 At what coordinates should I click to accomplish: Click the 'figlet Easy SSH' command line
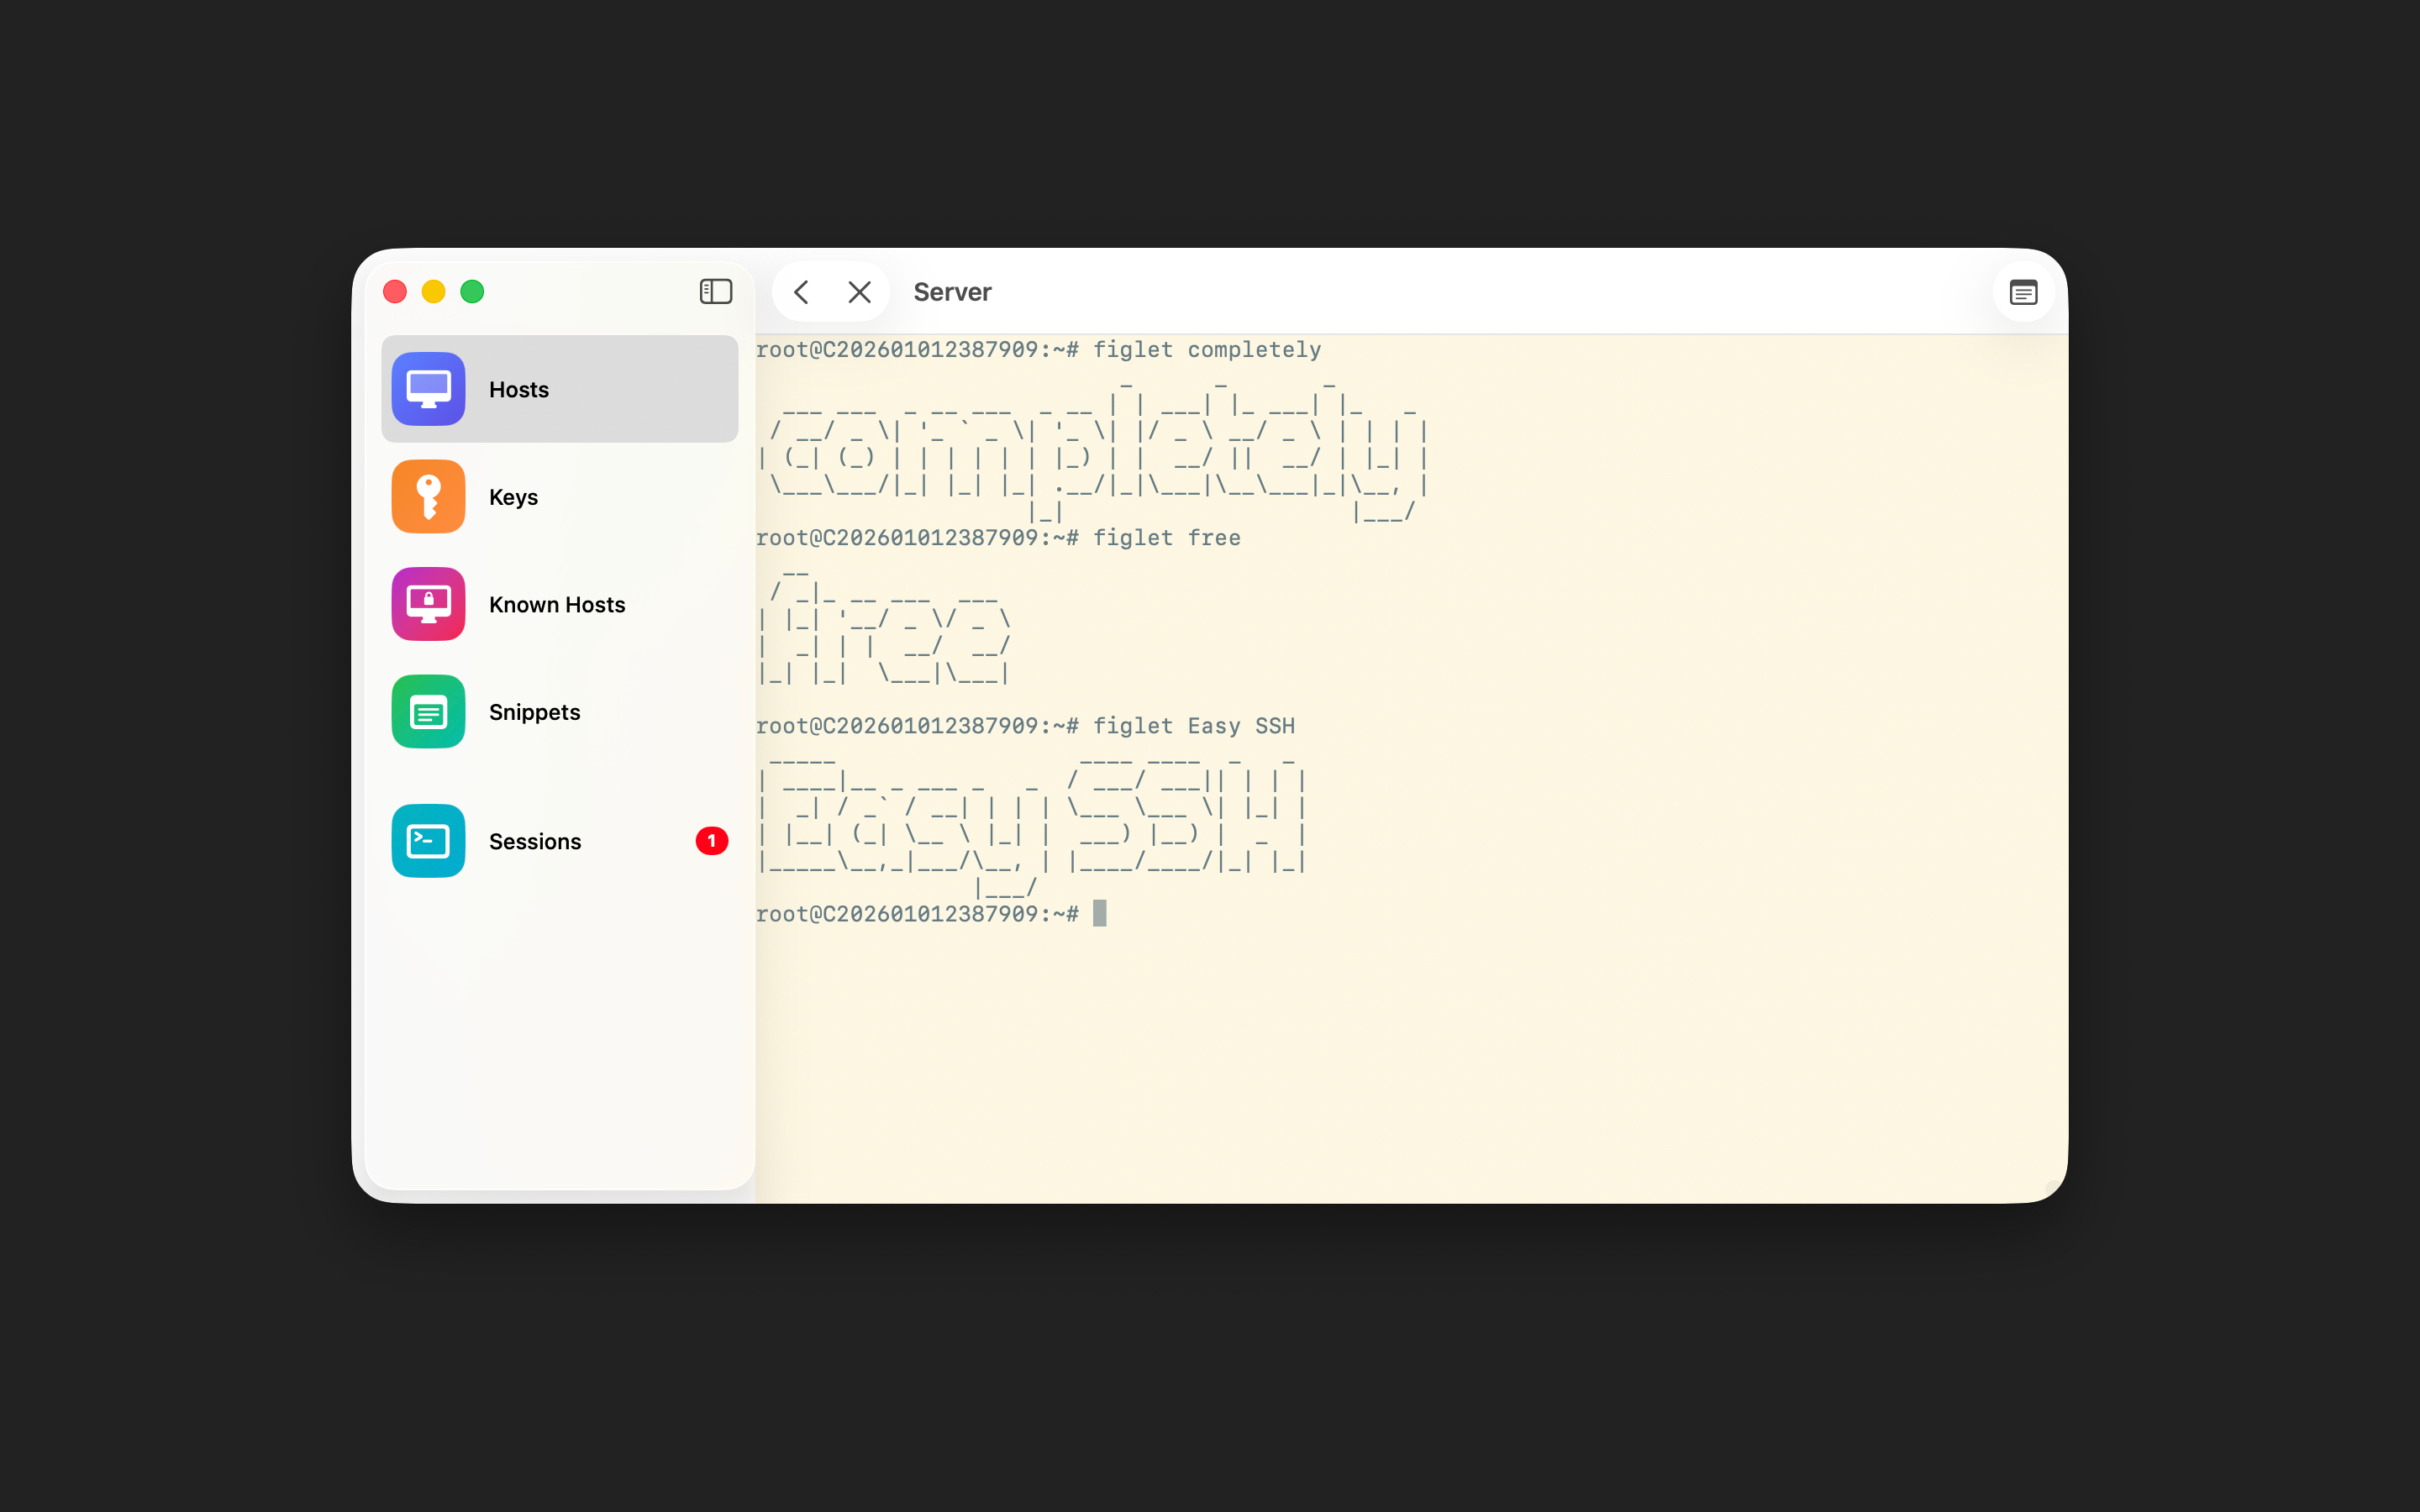tap(1025, 726)
